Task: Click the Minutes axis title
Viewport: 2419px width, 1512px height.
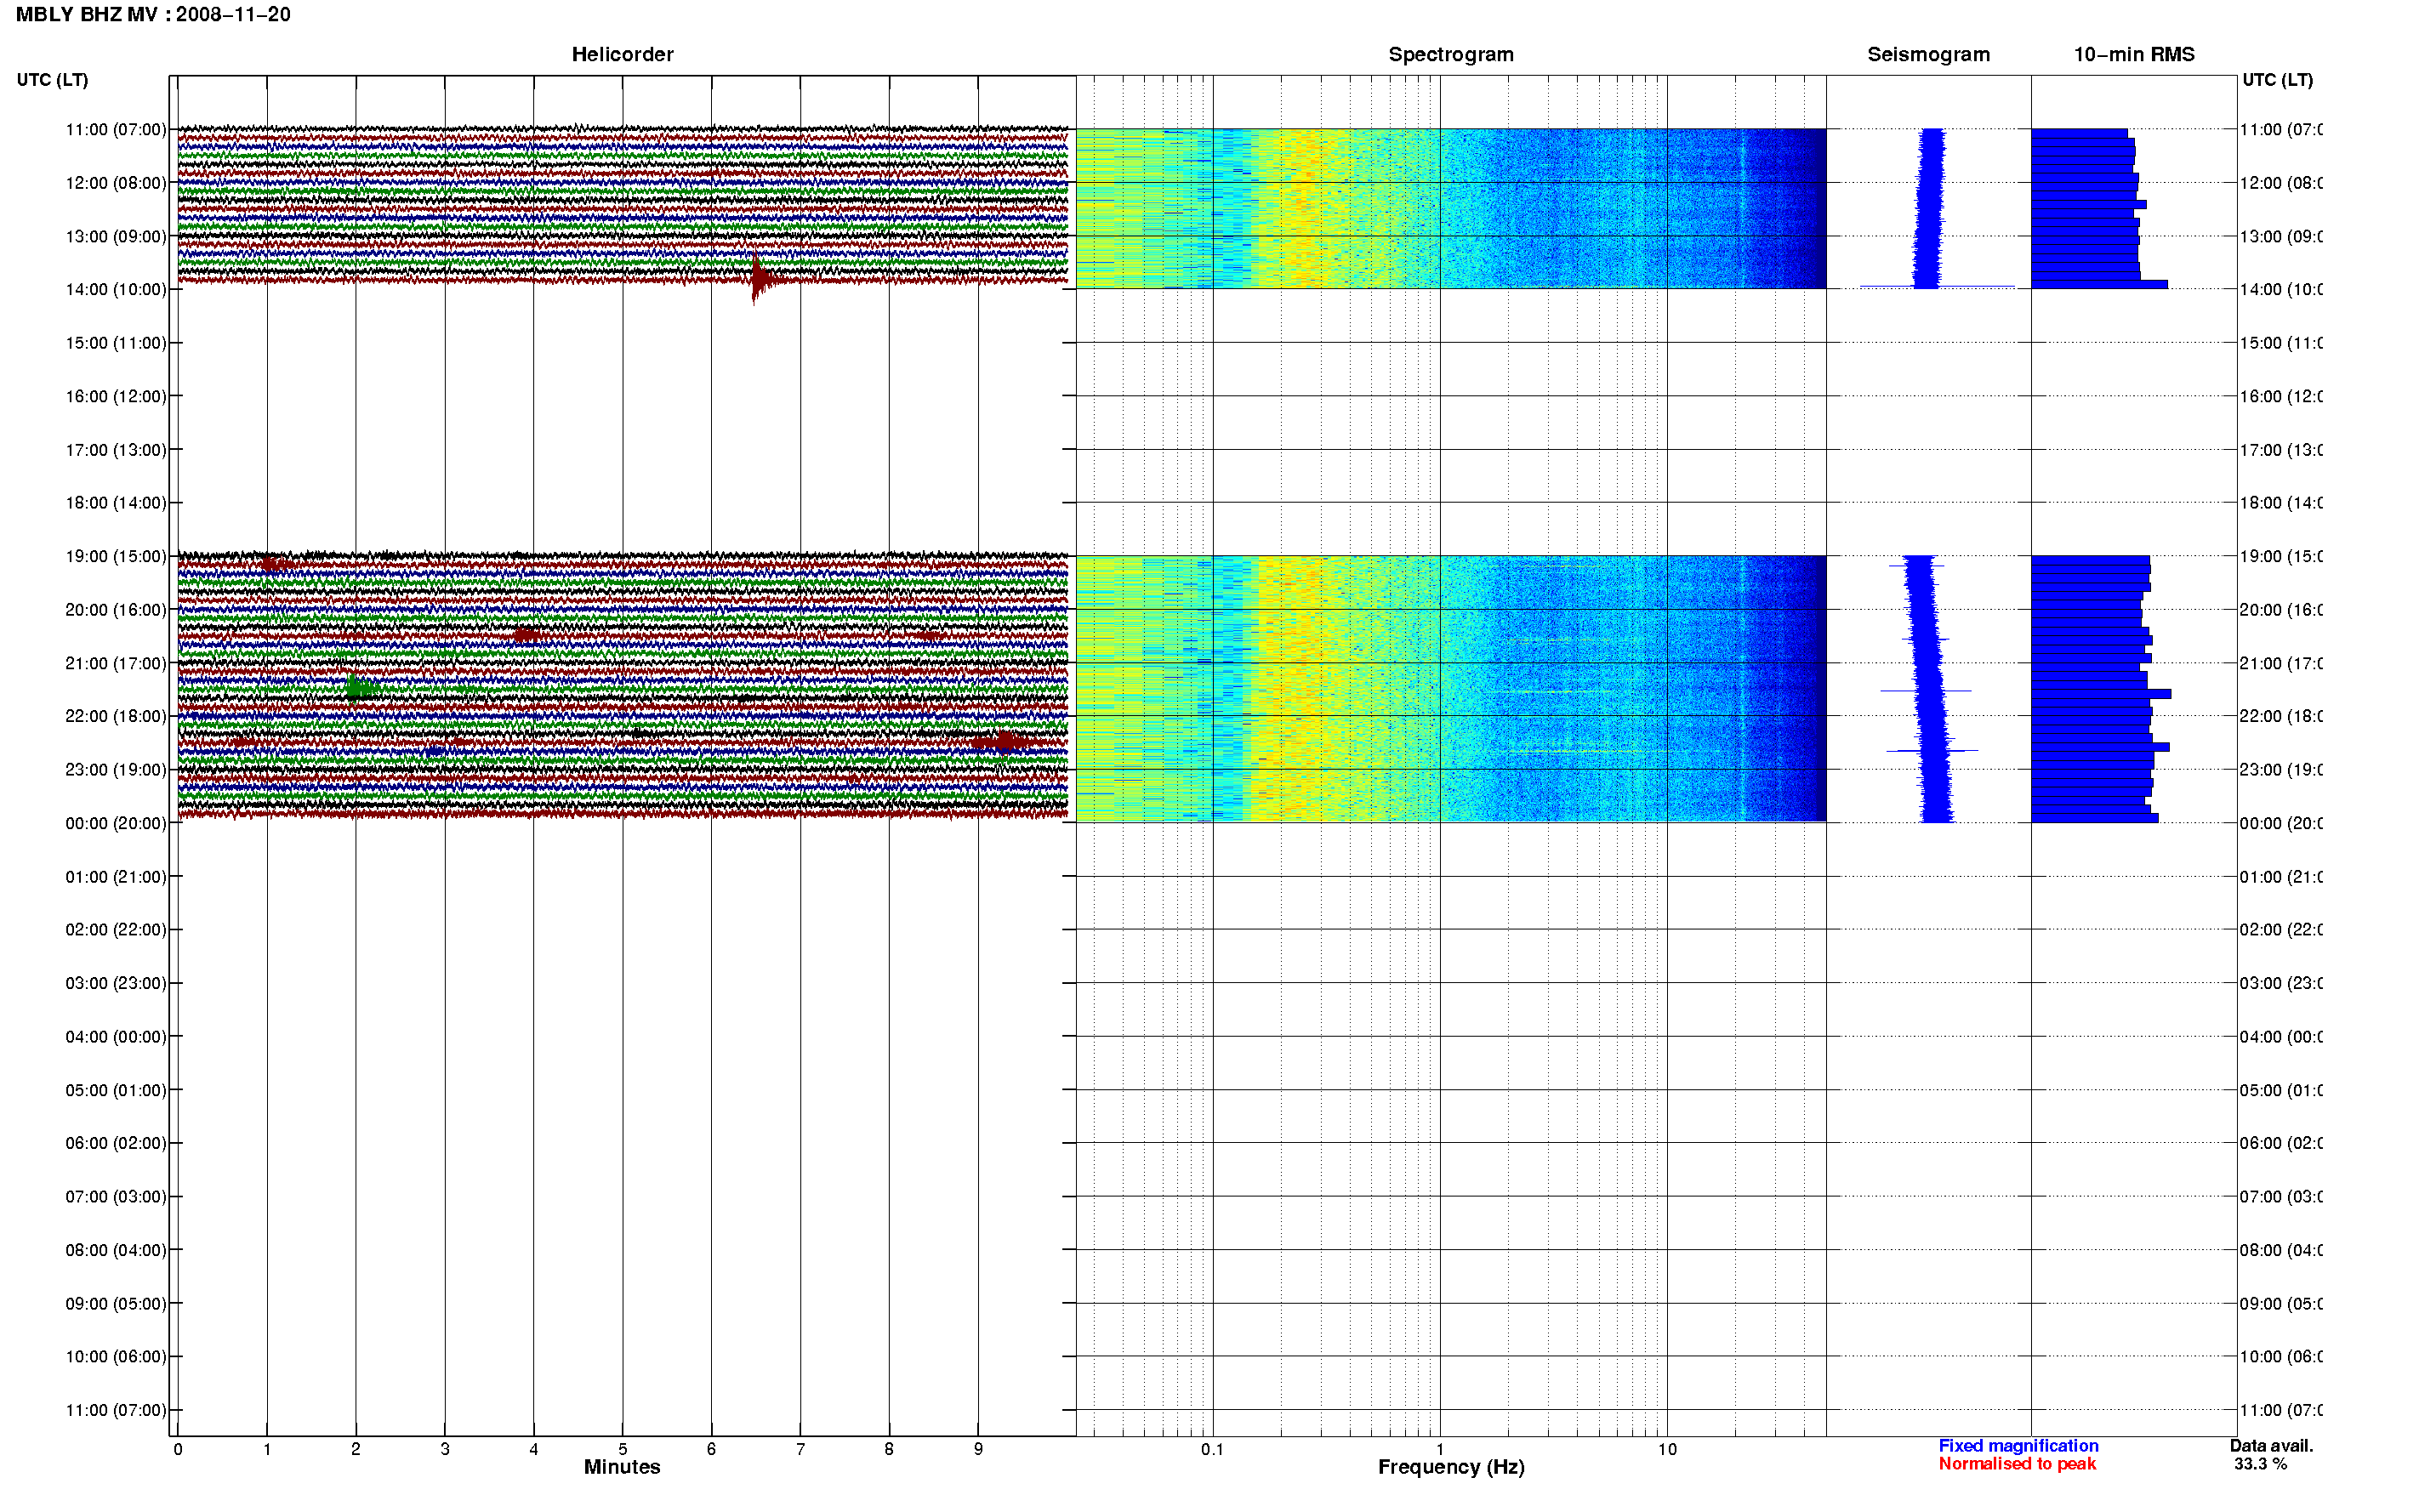Action: coord(622,1467)
